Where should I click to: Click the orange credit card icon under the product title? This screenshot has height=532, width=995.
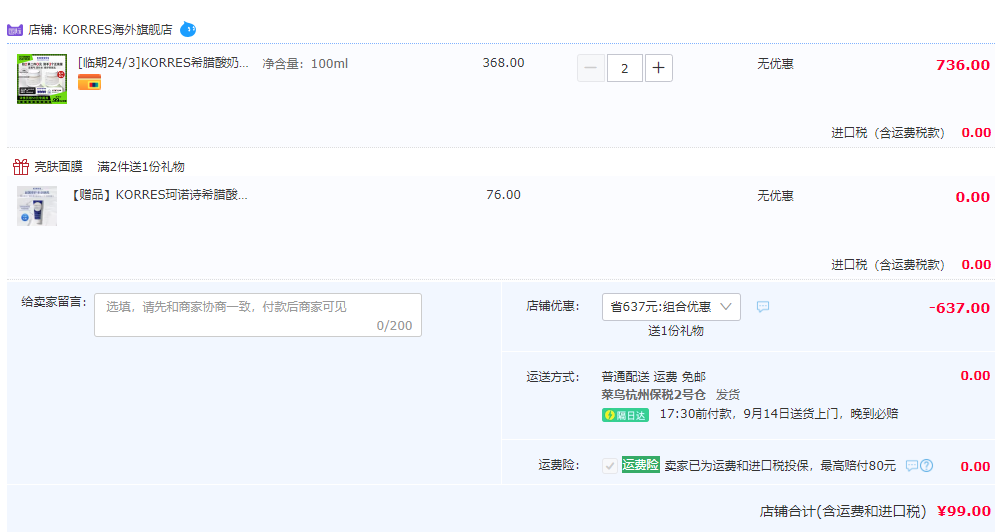pos(89,83)
